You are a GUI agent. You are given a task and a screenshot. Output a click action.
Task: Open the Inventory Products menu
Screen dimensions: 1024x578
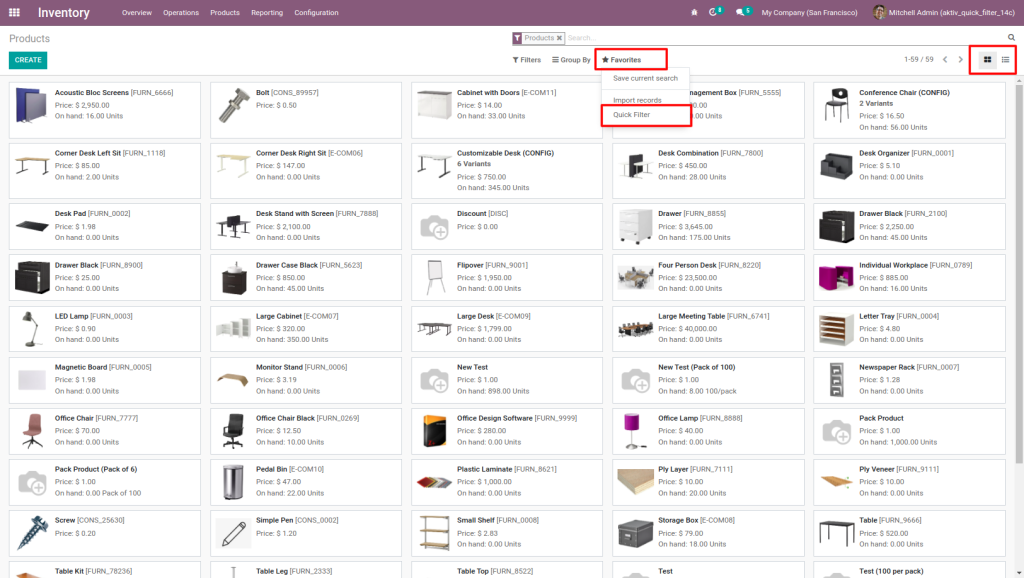(x=224, y=12)
